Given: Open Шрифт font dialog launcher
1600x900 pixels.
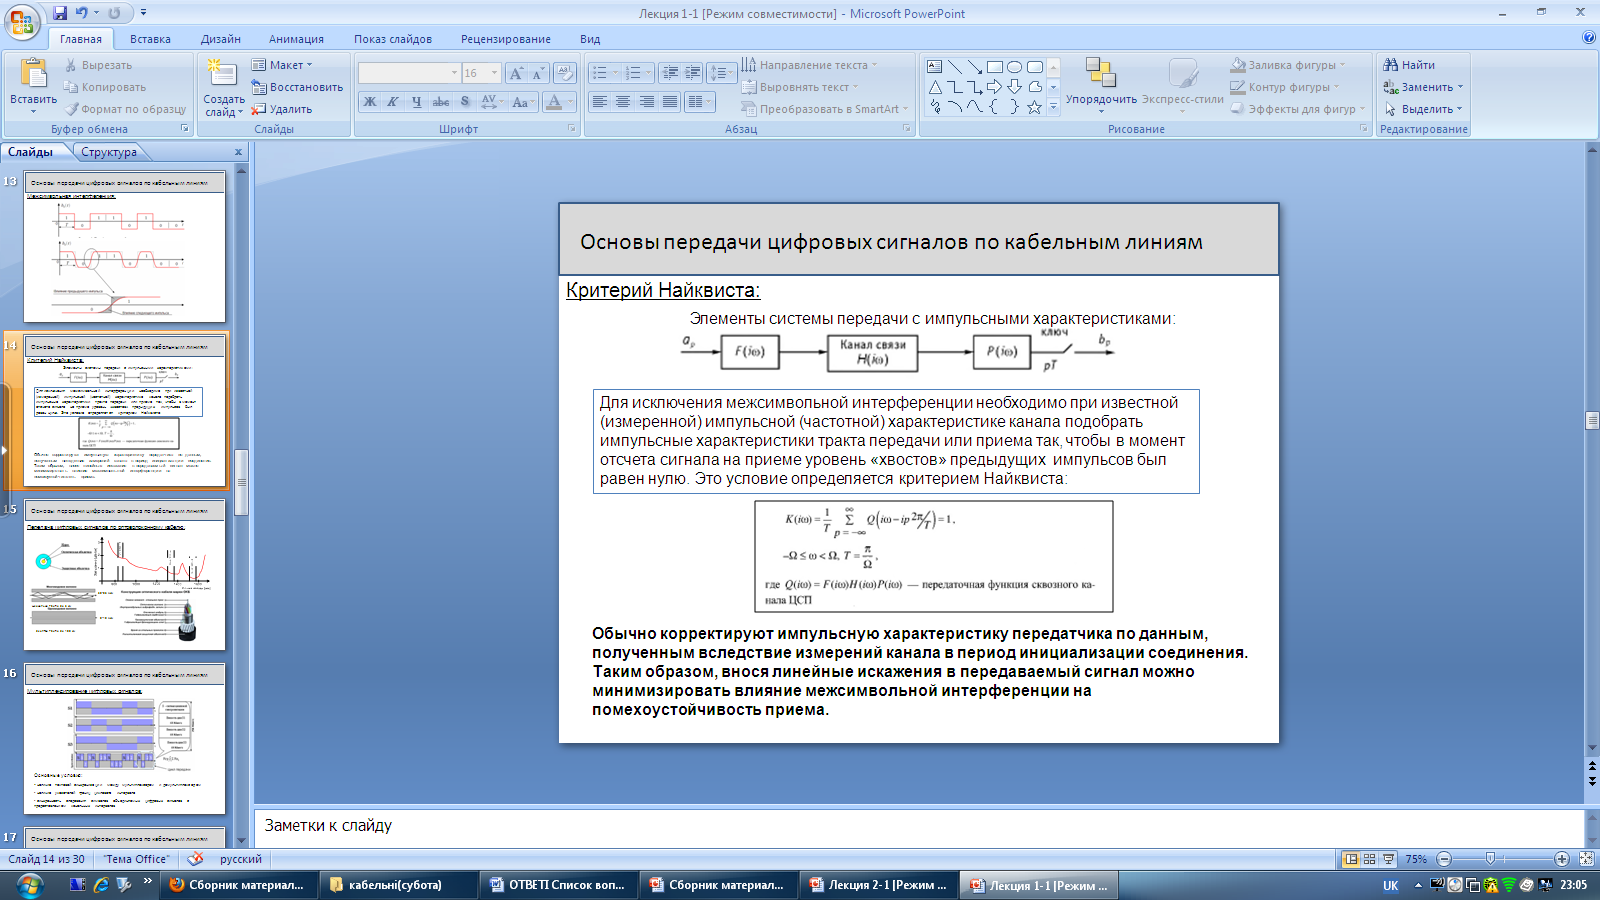Looking at the screenshot, I should click(572, 129).
